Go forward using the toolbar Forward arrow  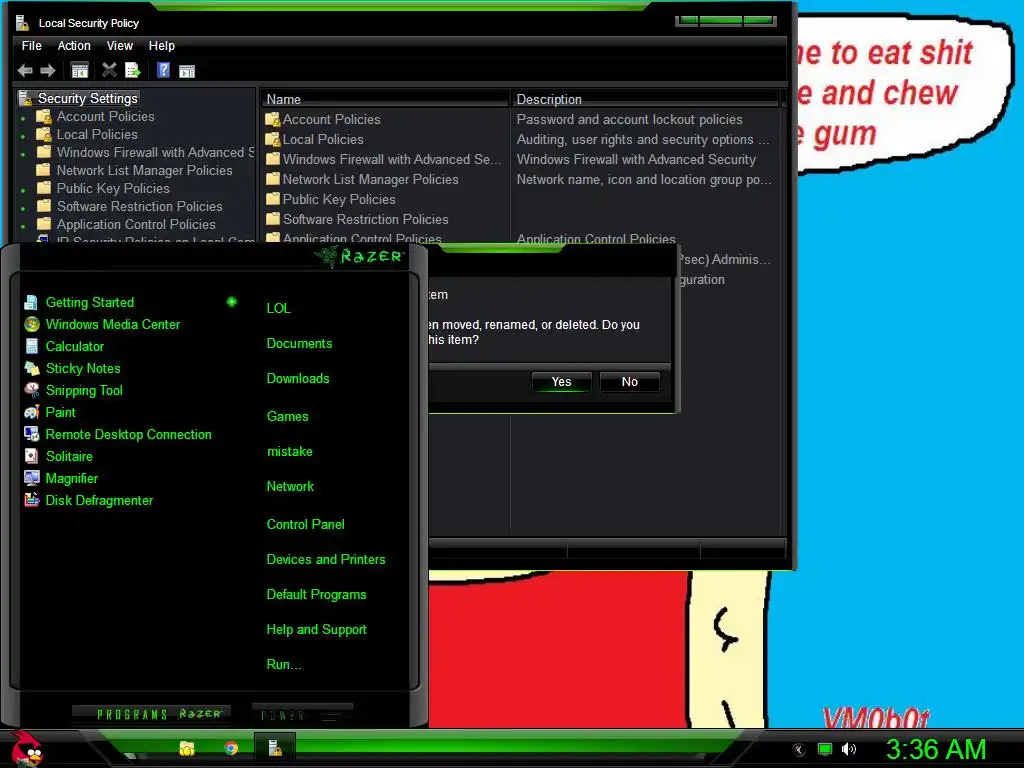coord(48,71)
